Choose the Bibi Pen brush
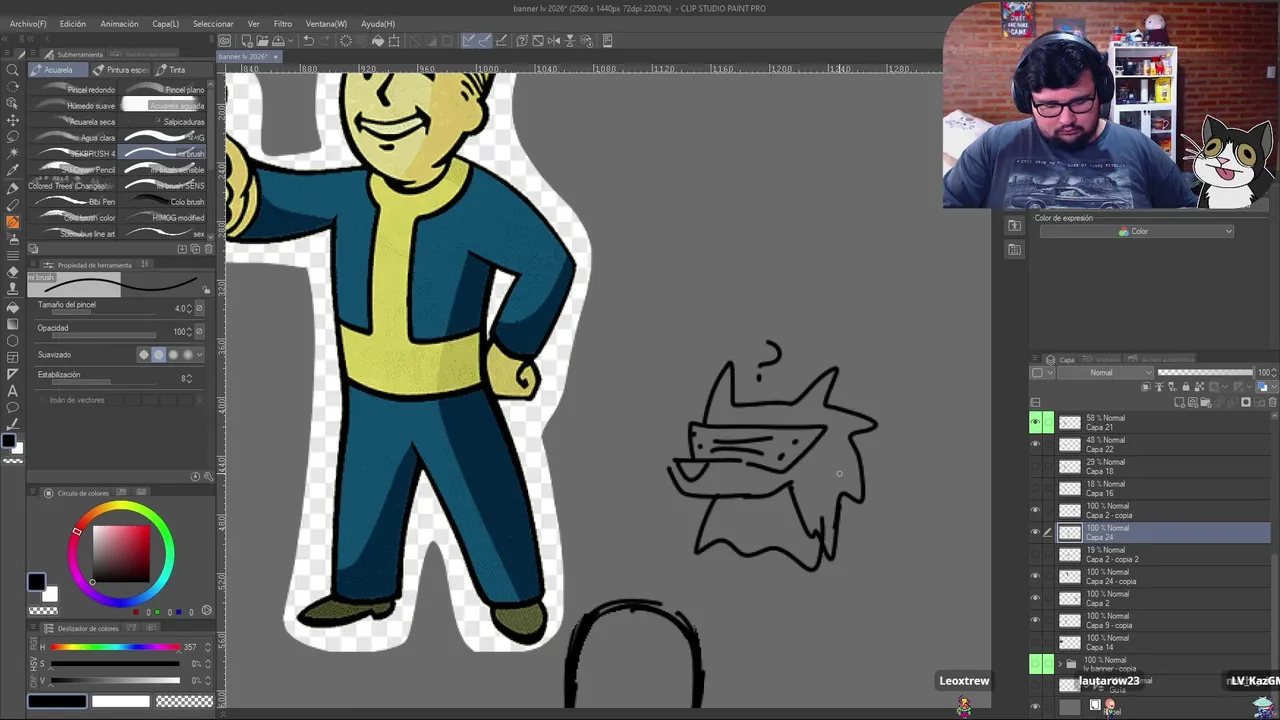Screen dimensions: 1280x720 point(74,202)
